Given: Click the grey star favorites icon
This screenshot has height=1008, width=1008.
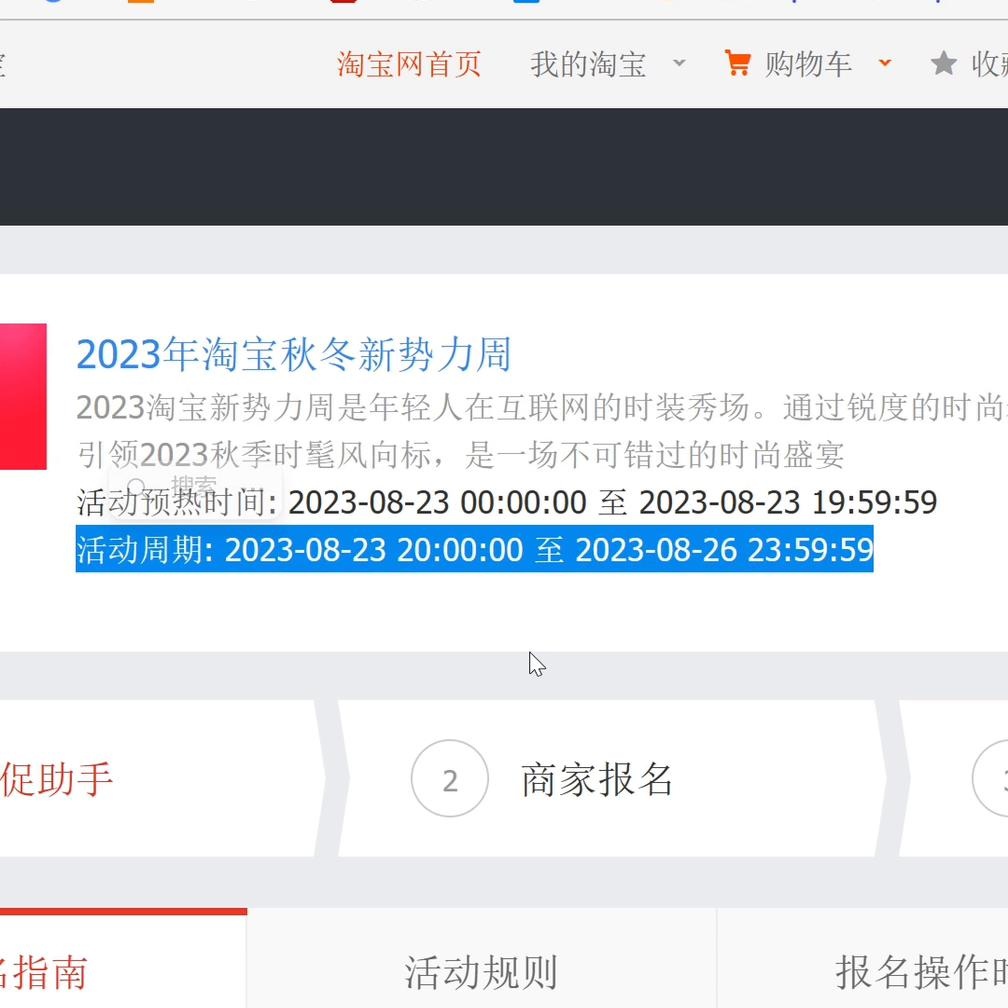Looking at the screenshot, I should click(x=943, y=63).
